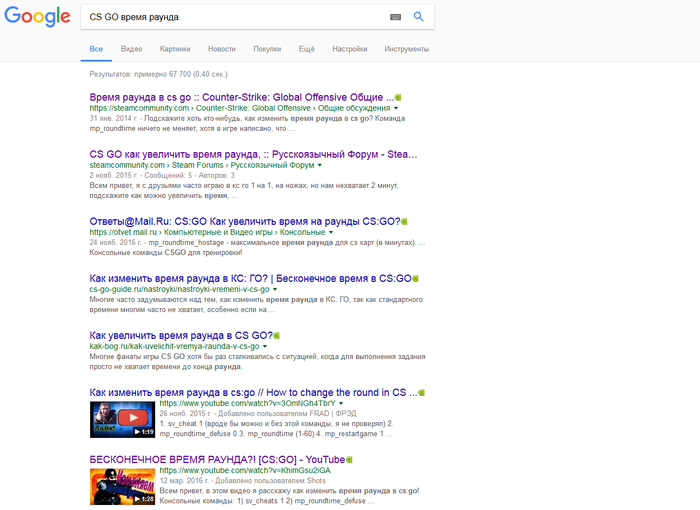Open 'БЕСКОНЕЧНОЕ ВРЕМЯ РАУНДА?! [CS:GO] - YouTube' result
Screen dimensions: 700x510
click(x=217, y=460)
